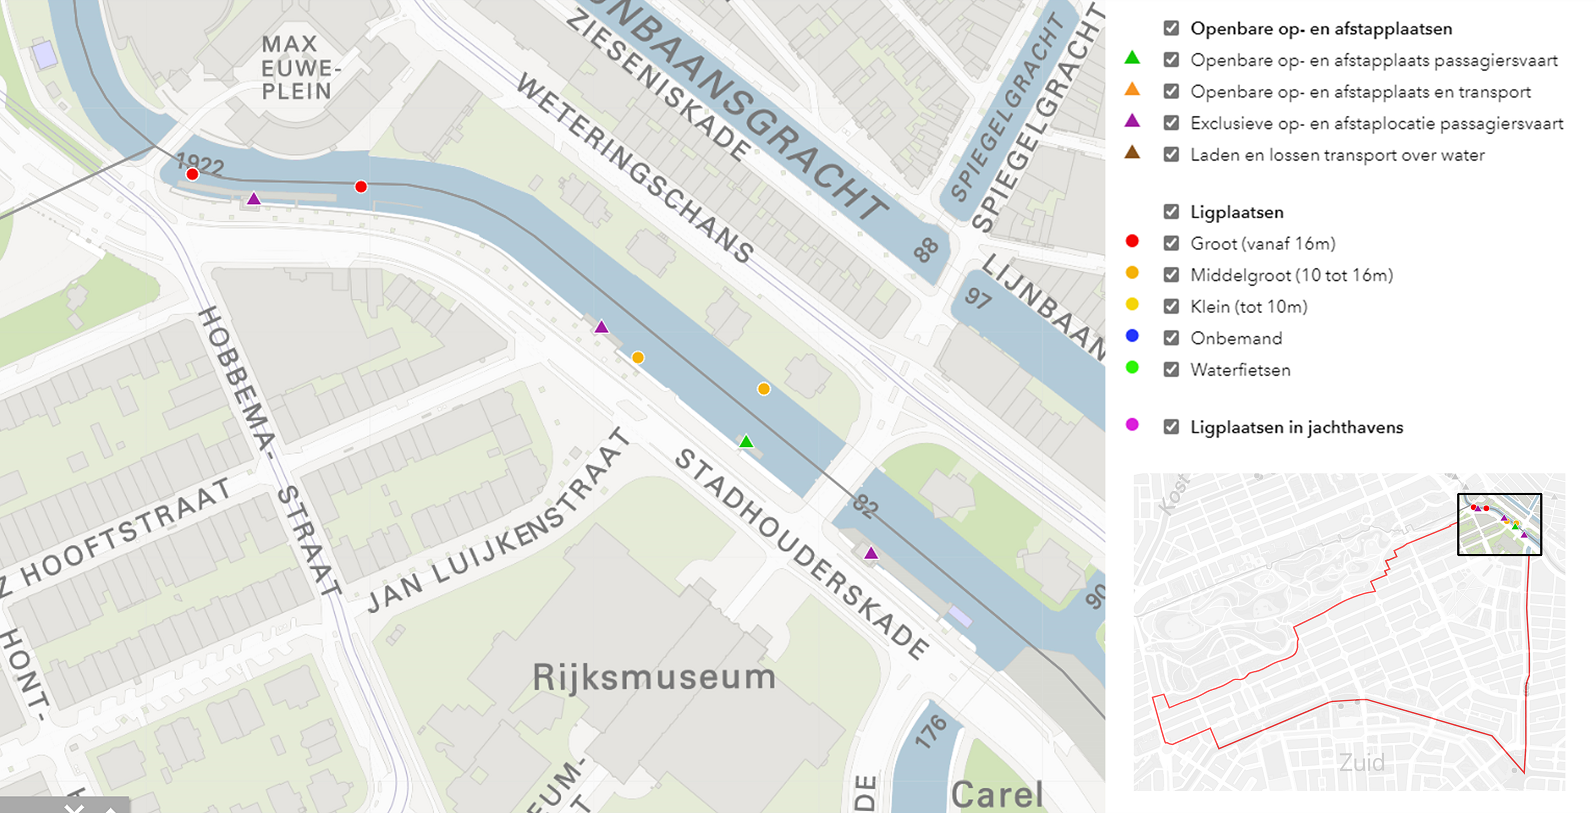The width and height of the screenshot is (1596, 813).
Task: Select the purple triangle marker left of the orange quay marker
Action: (601, 327)
